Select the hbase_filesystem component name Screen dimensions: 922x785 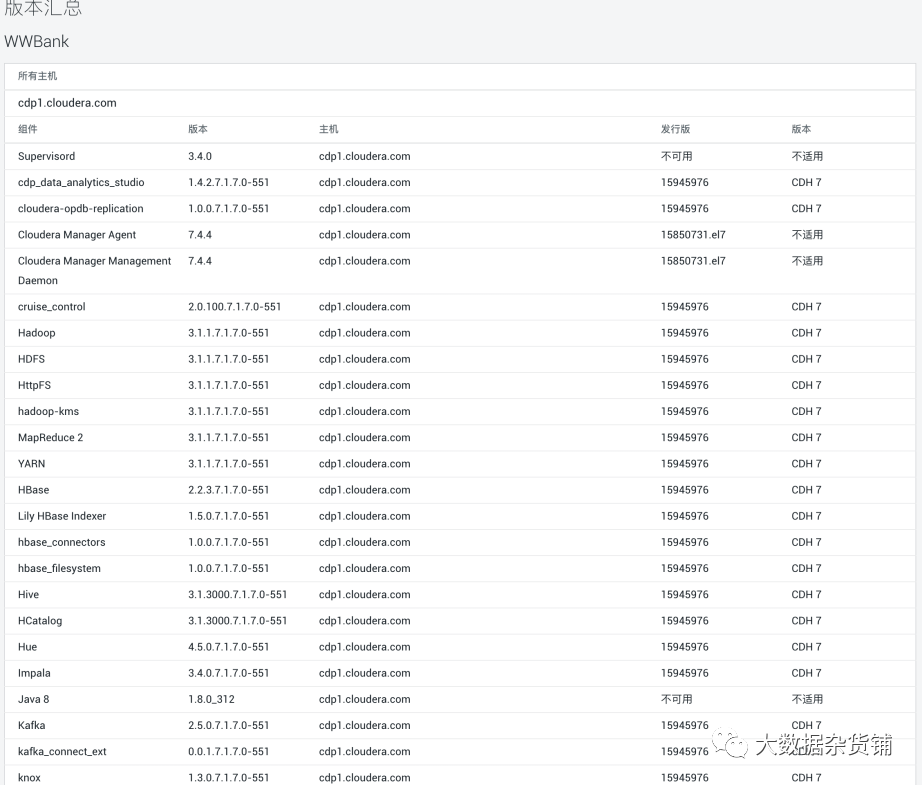point(59,569)
